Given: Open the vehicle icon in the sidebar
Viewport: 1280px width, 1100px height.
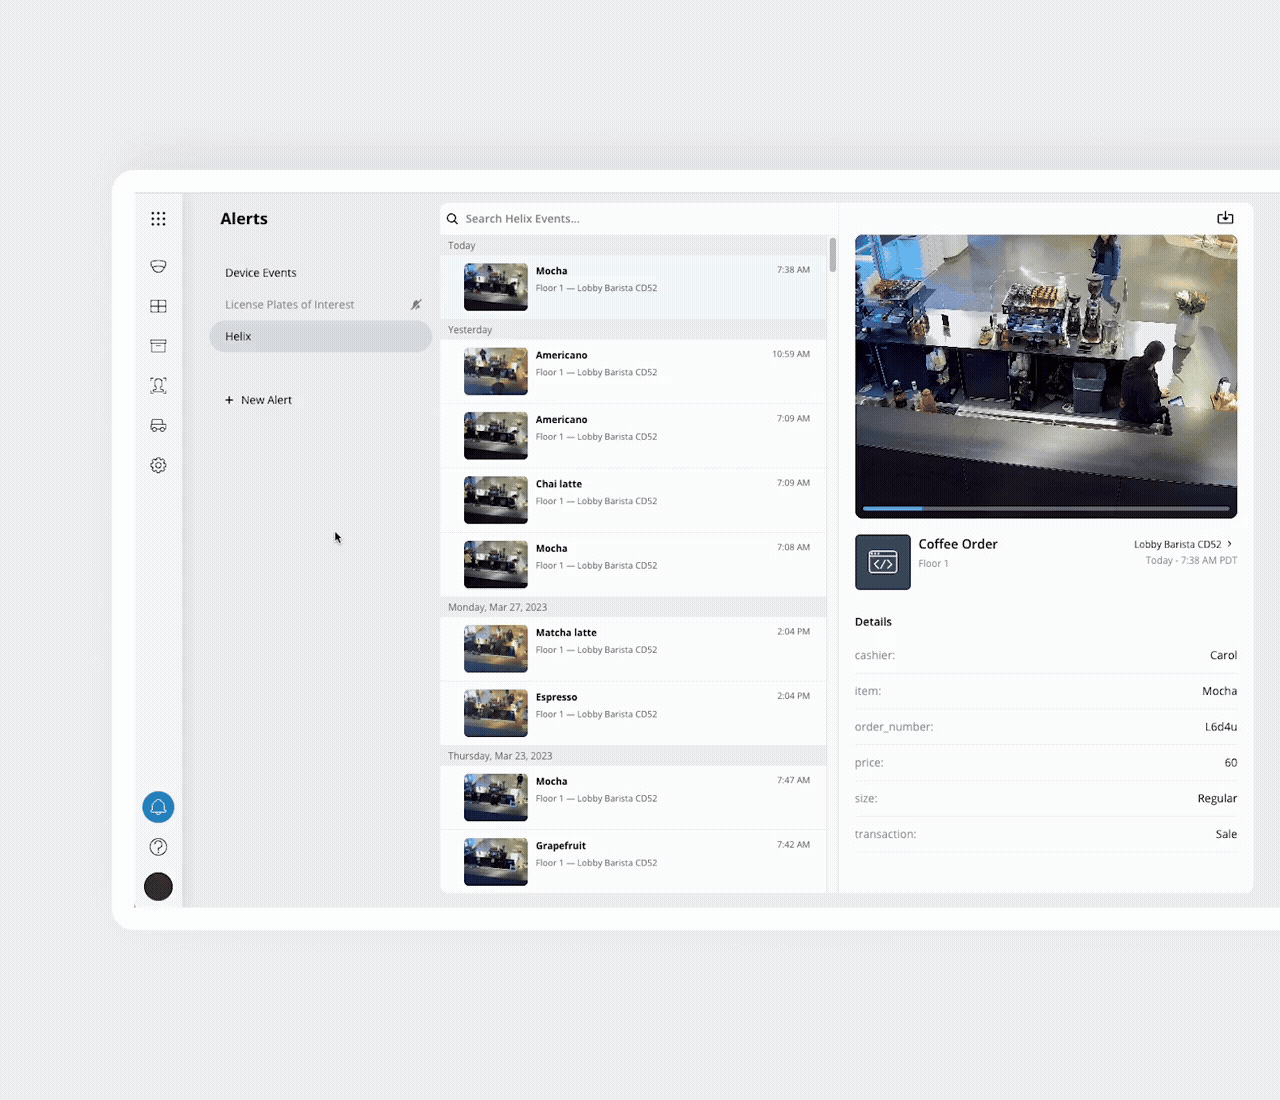Looking at the screenshot, I should [x=158, y=425].
